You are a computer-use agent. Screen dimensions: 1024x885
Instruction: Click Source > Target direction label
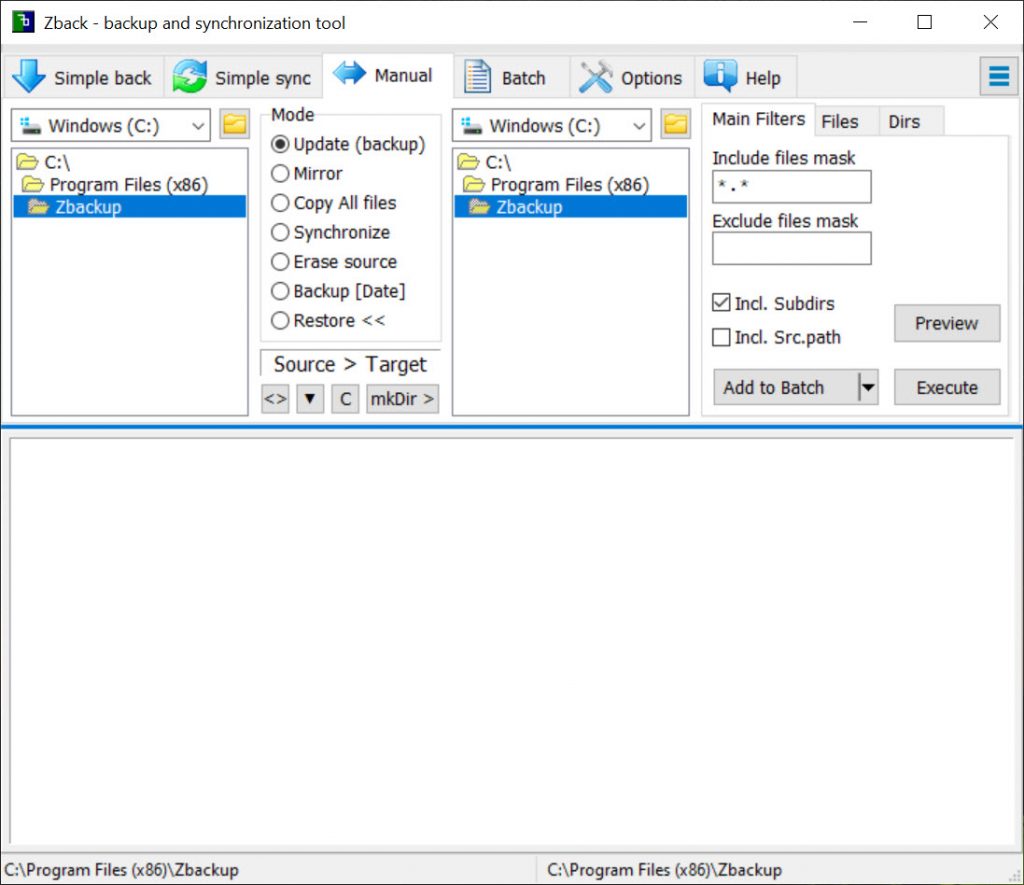pyautogui.click(x=349, y=364)
